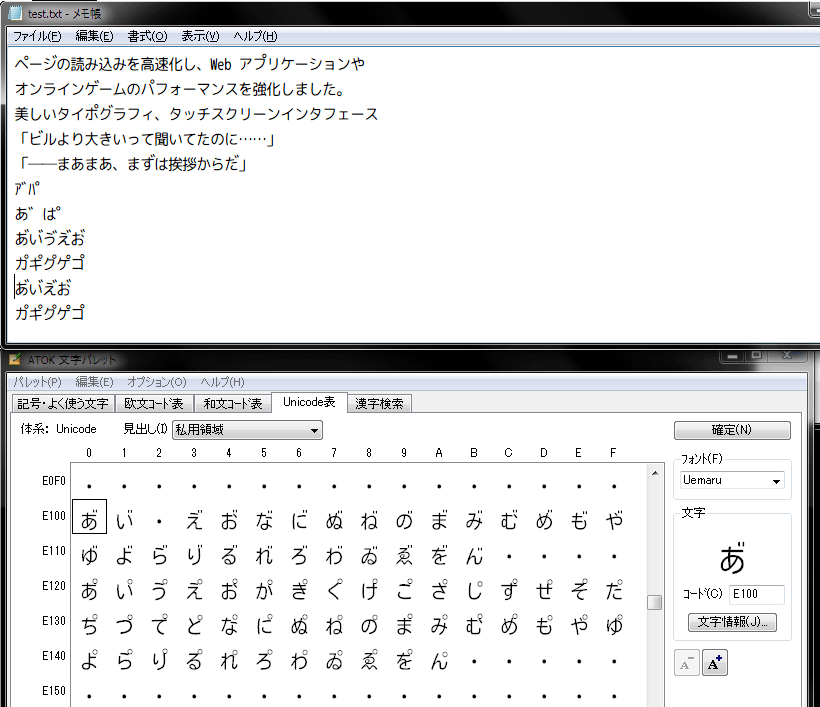Switch to the 和文コード表 tab
Viewport: 820px width, 707px height.
(233, 403)
